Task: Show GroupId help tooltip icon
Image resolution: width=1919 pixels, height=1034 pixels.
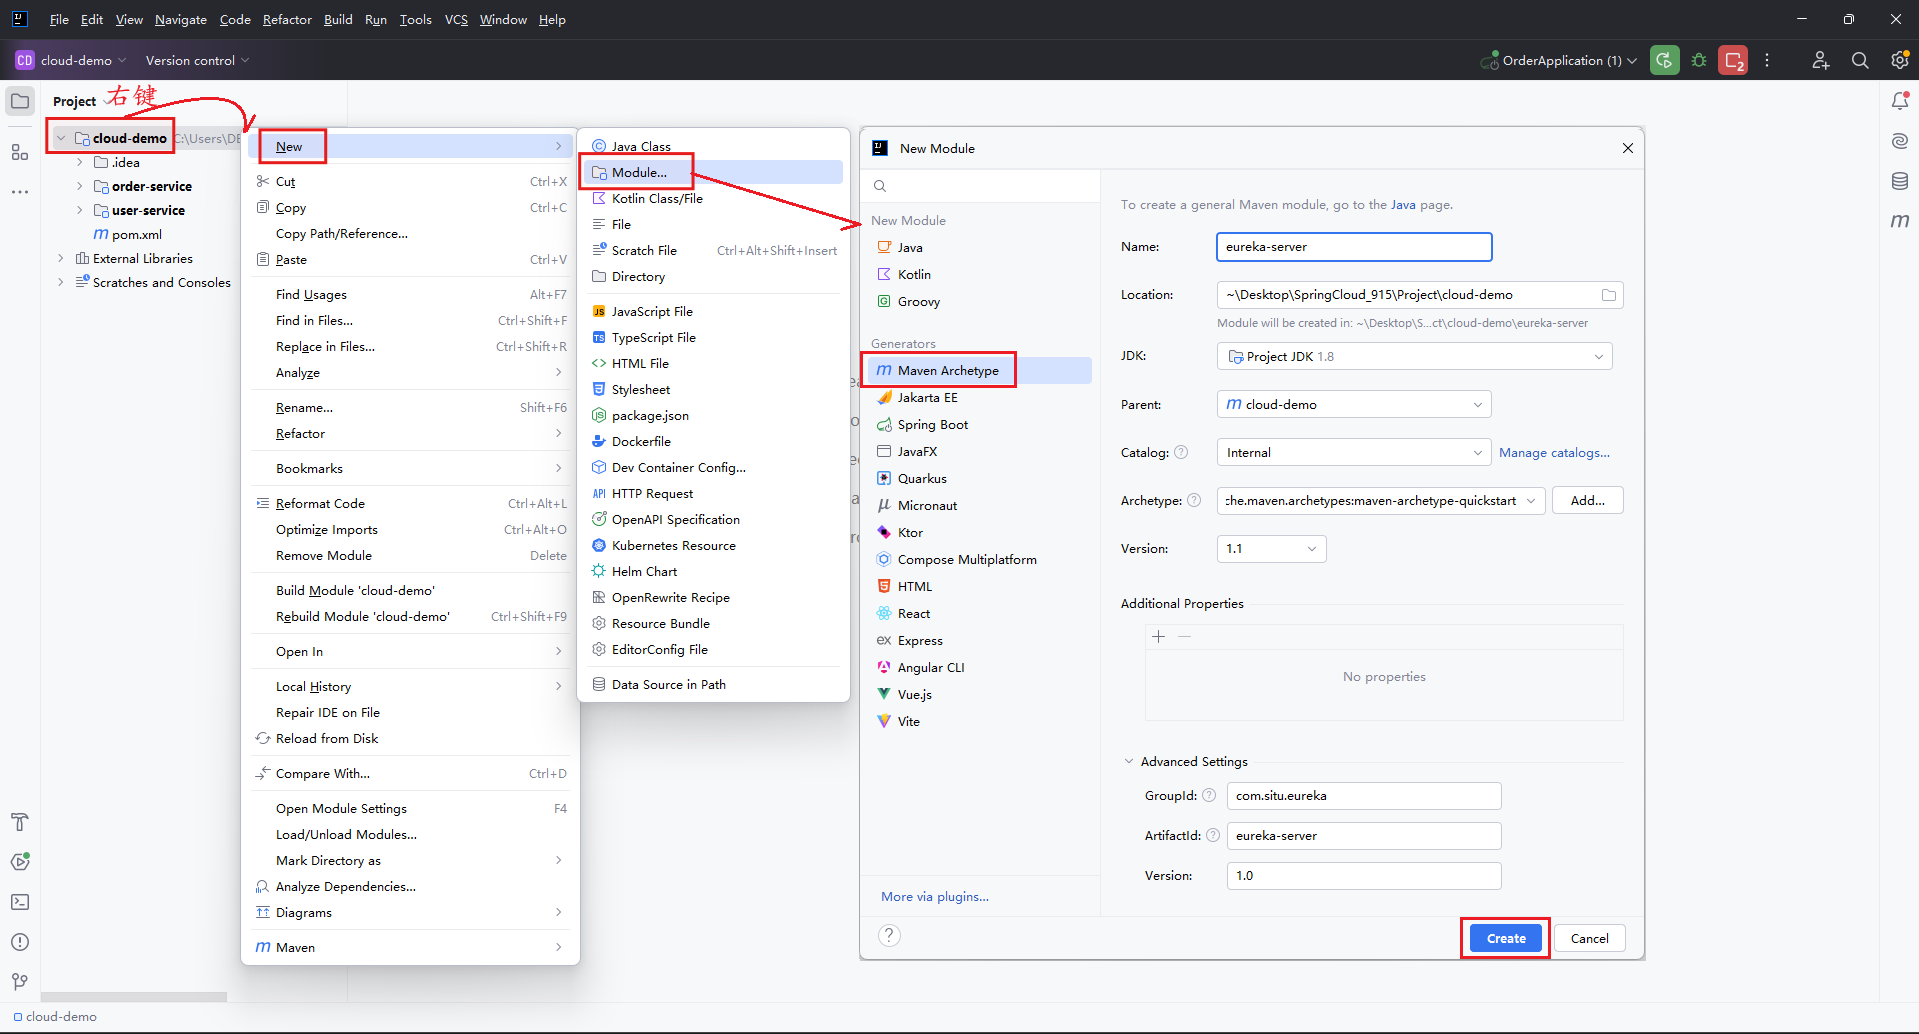Action: 1209,795
